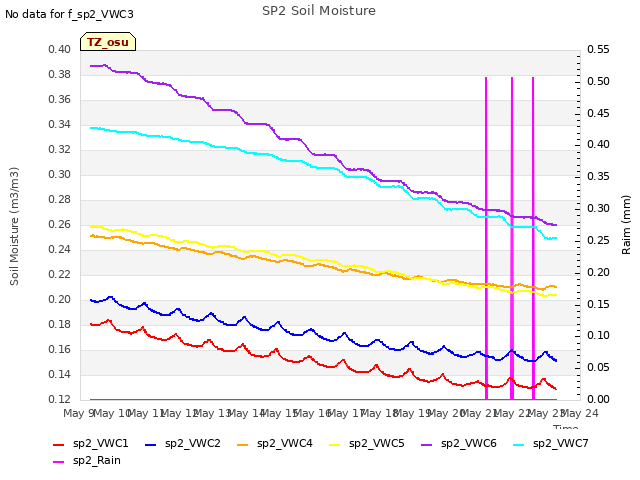This screenshot has height=480, width=640.
Task: Click the SP2 Soil Moisture chart title
Action: 319,11
